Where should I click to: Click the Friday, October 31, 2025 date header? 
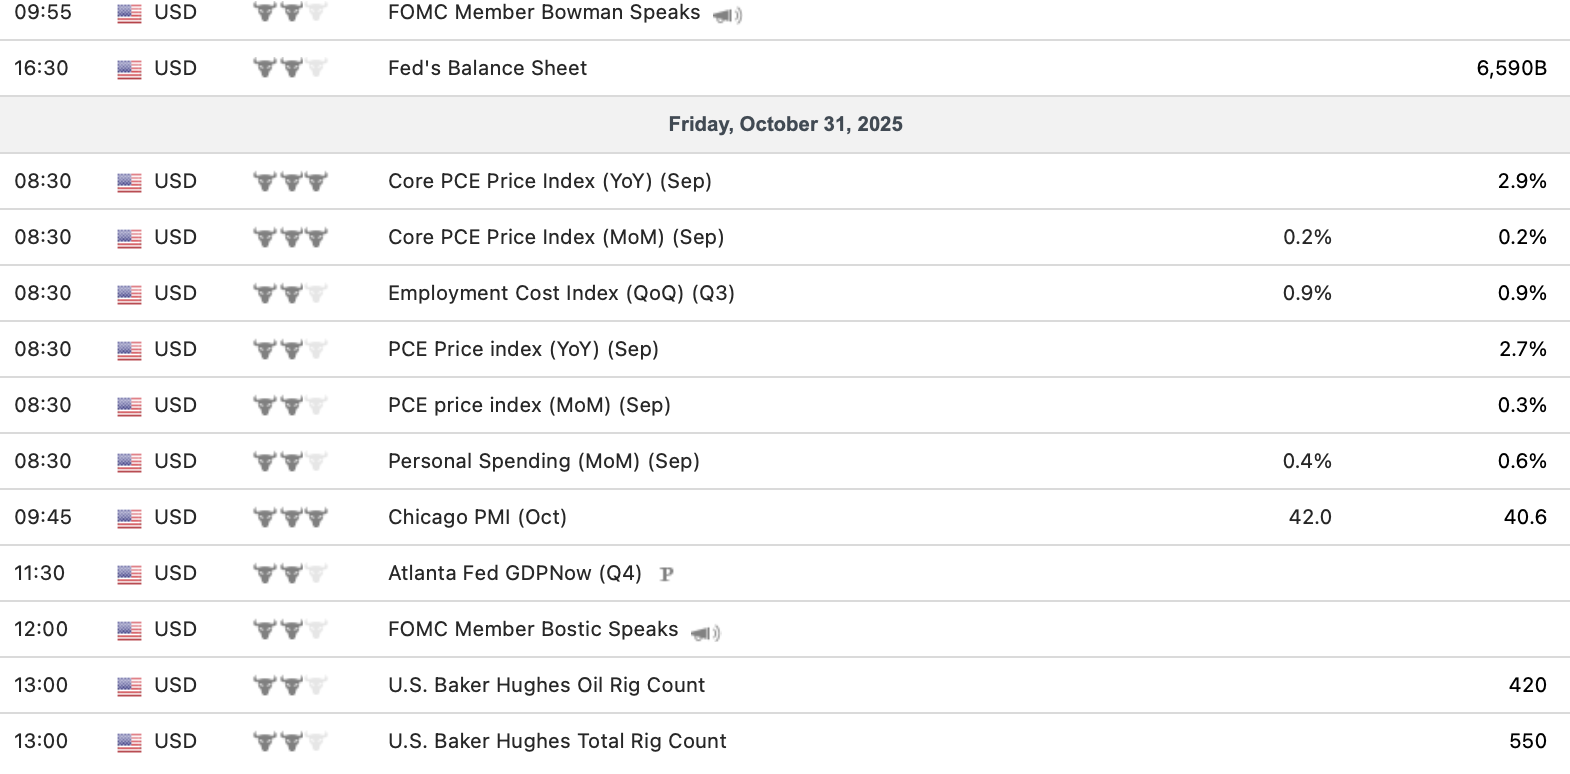[x=785, y=124]
